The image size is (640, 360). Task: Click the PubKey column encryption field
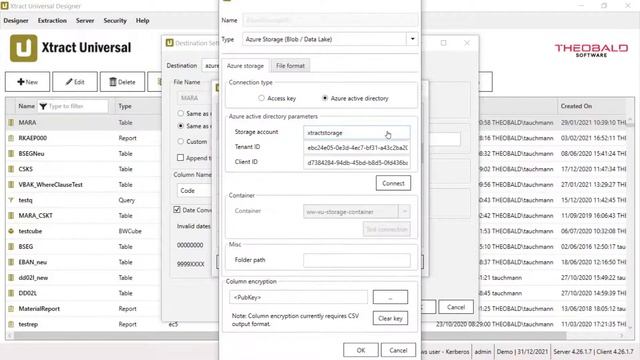pos(298,297)
